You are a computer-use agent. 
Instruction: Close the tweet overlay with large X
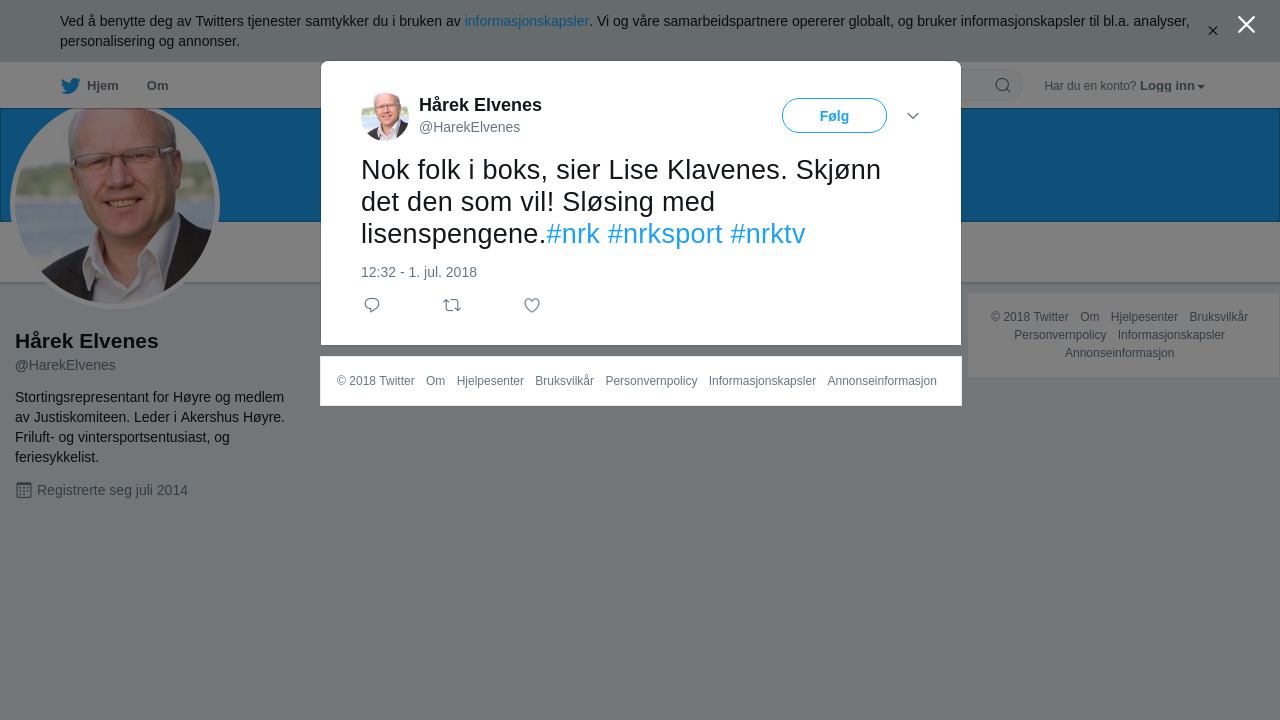pos(1246,25)
